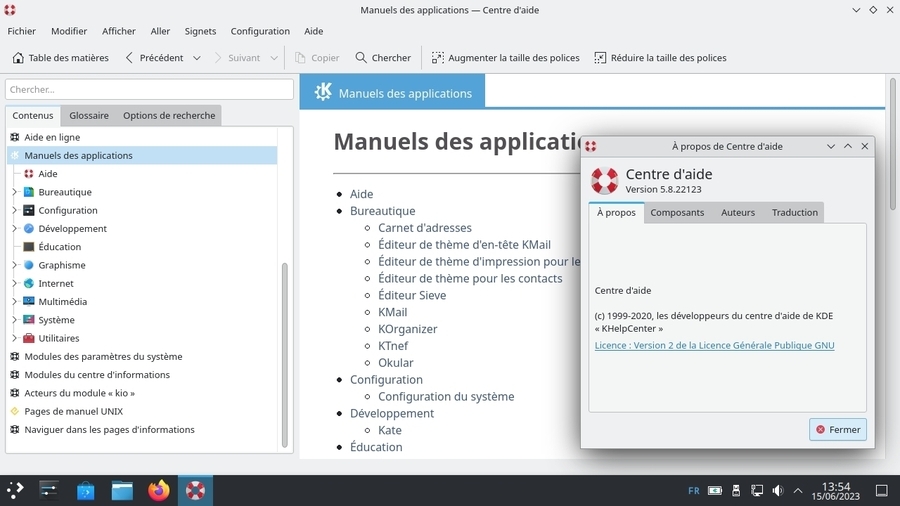
Task: Click the Chercher magnifier icon
Action: [x=360, y=58]
